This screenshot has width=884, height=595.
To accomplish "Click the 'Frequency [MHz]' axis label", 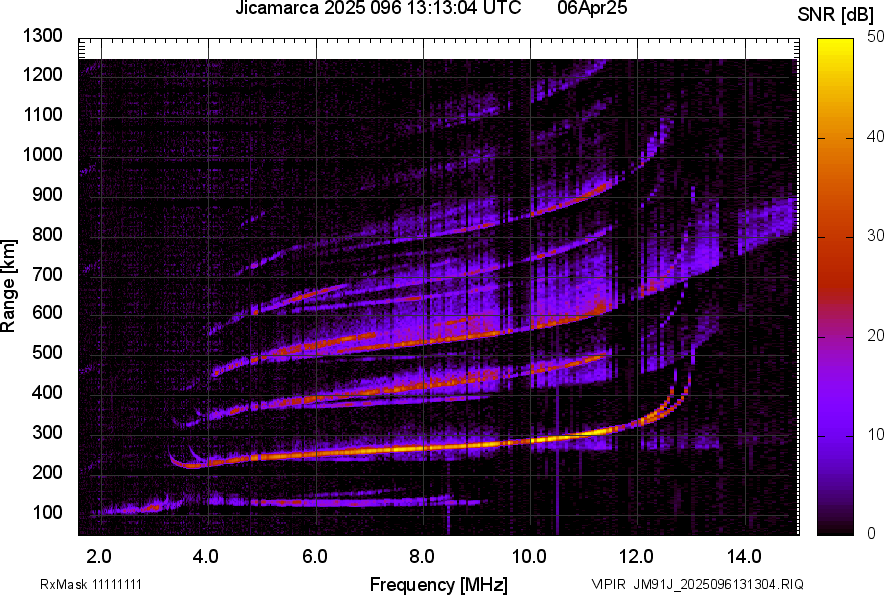I will point(439,584).
